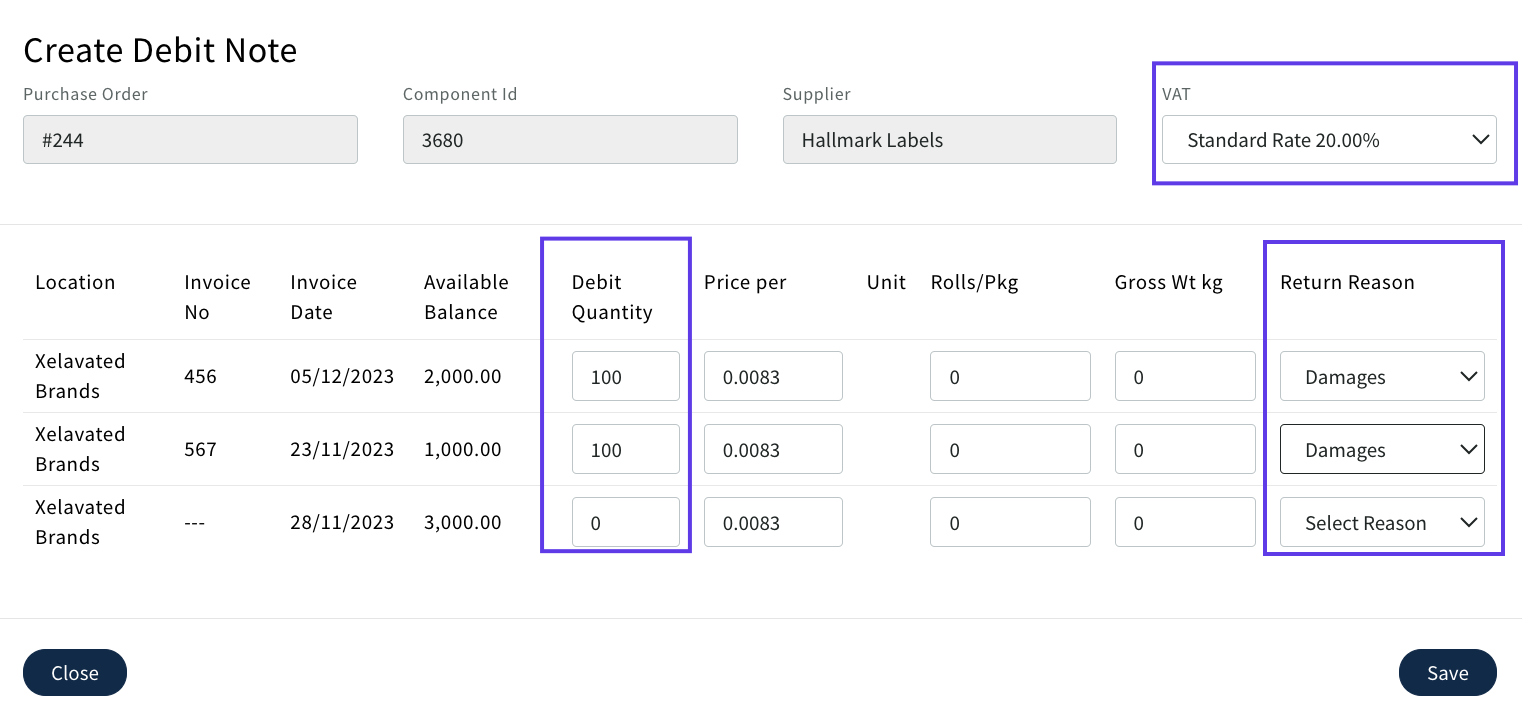
Task: Click Rolls/Pkg field for invoice 456
Action: click(1009, 377)
